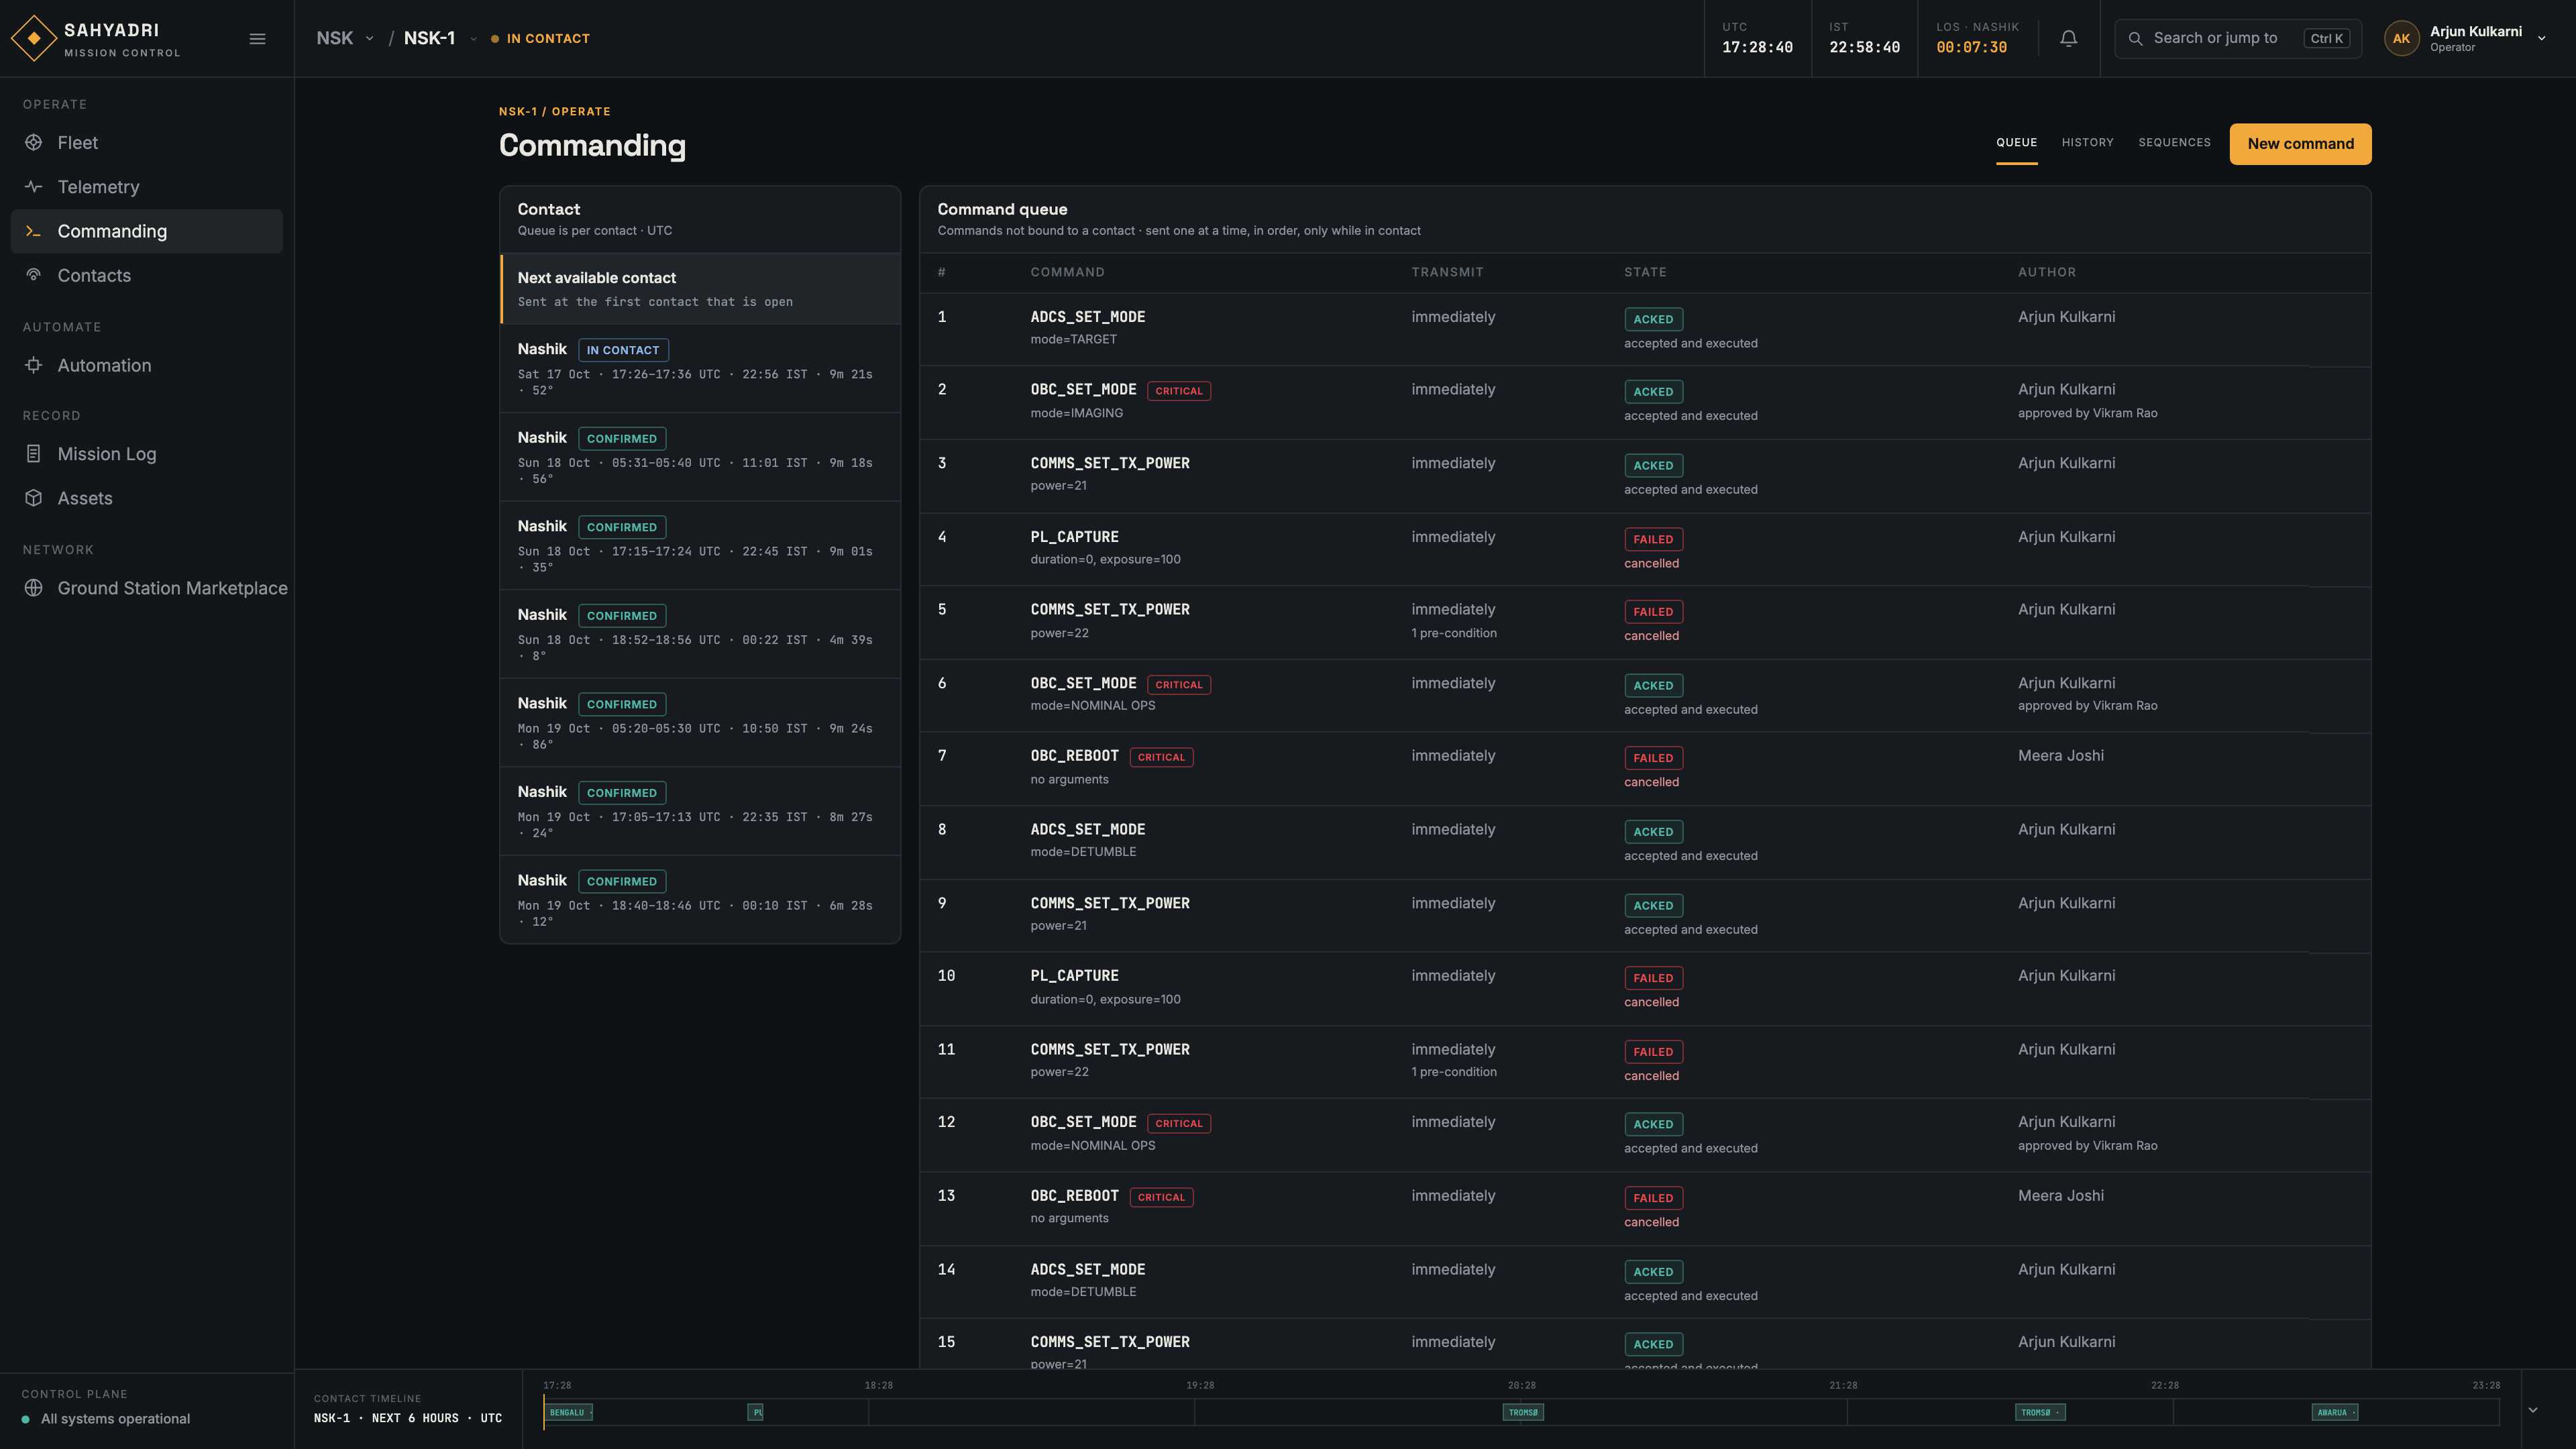This screenshot has height=1449, width=2576.
Task: Switch to the Sequences tab
Action: pyautogui.click(x=2174, y=143)
